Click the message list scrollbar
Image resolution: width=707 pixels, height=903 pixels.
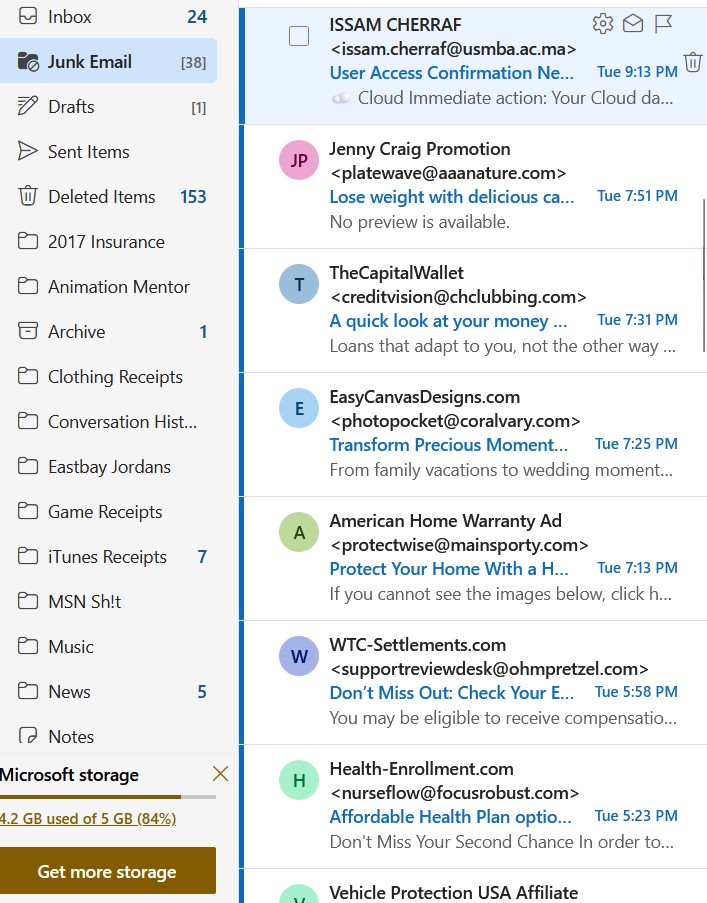(x=704, y=275)
